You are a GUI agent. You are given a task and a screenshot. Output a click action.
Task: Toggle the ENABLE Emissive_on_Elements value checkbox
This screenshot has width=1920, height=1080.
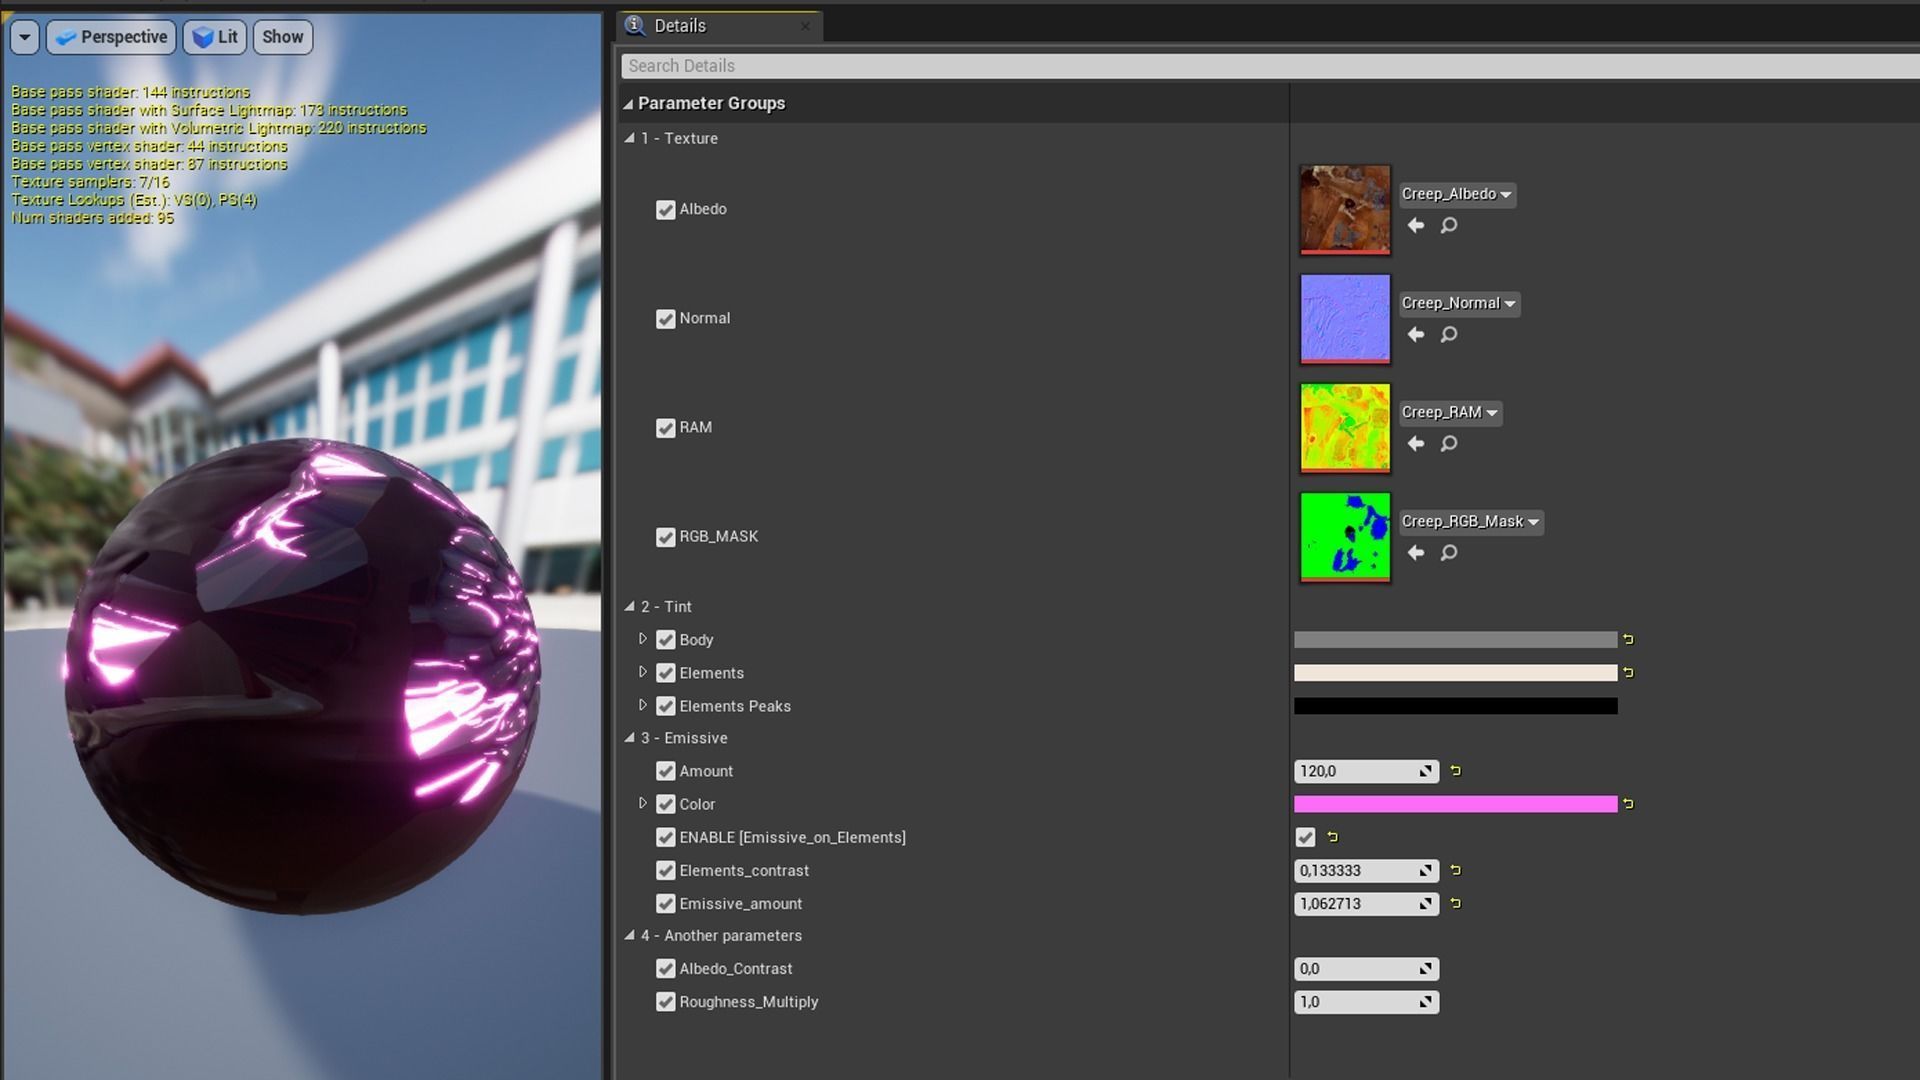click(x=1305, y=838)
